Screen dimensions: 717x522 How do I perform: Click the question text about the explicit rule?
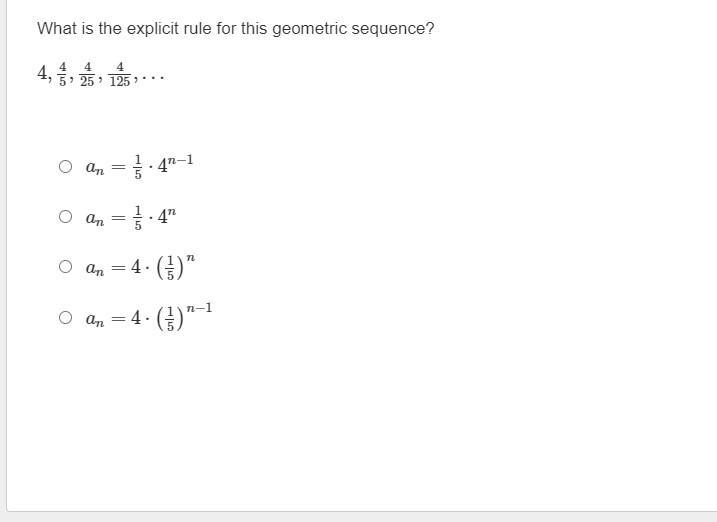coord(236,28)
